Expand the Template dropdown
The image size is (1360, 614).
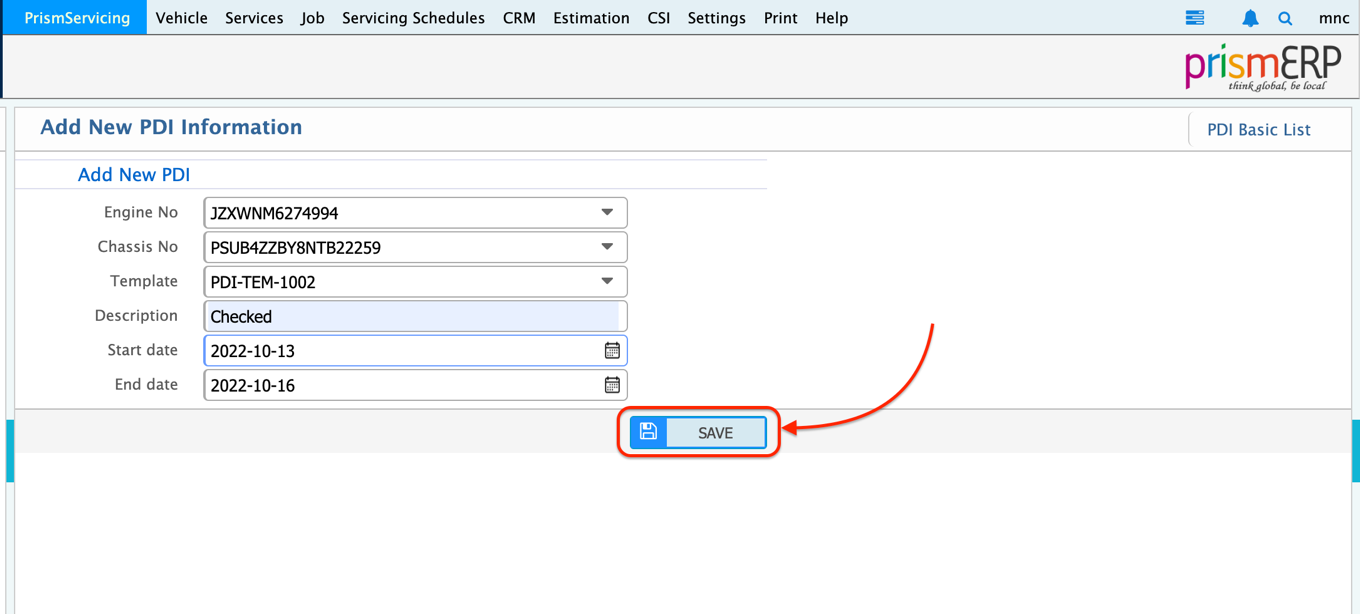(x=607, y=282)
